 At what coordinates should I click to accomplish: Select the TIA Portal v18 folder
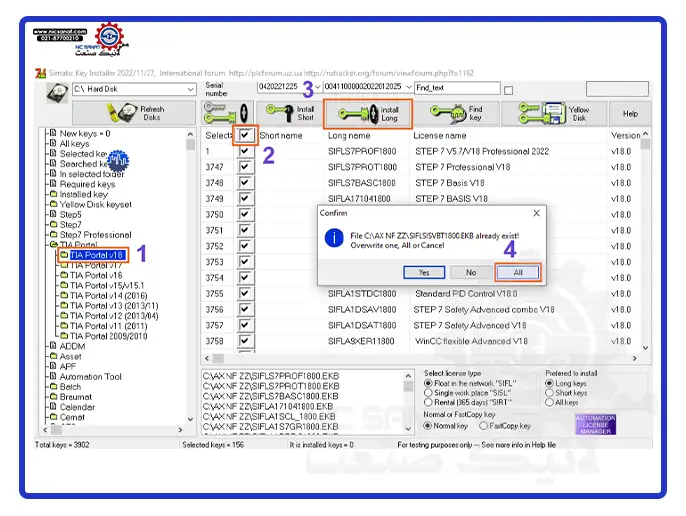pyautogui.click(x=97, y=255)
